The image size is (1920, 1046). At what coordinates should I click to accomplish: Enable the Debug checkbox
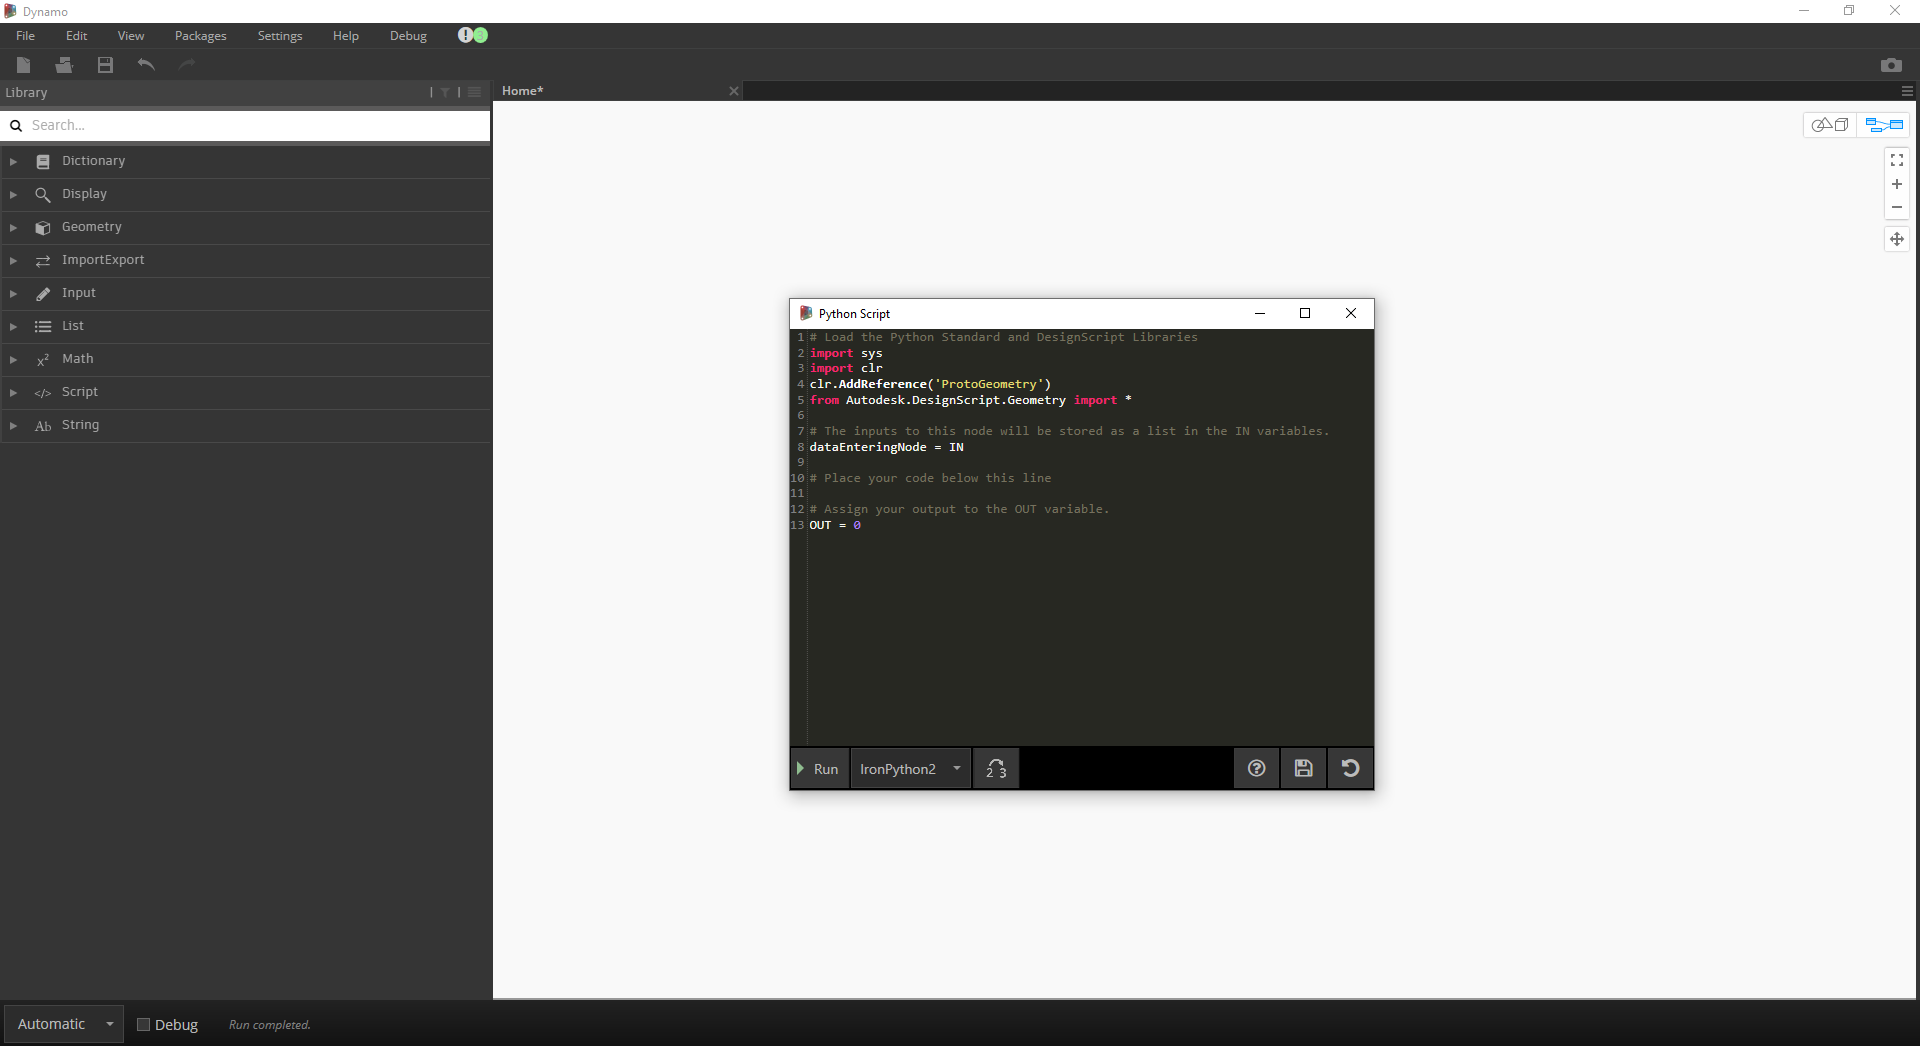tap(143, 1024)
